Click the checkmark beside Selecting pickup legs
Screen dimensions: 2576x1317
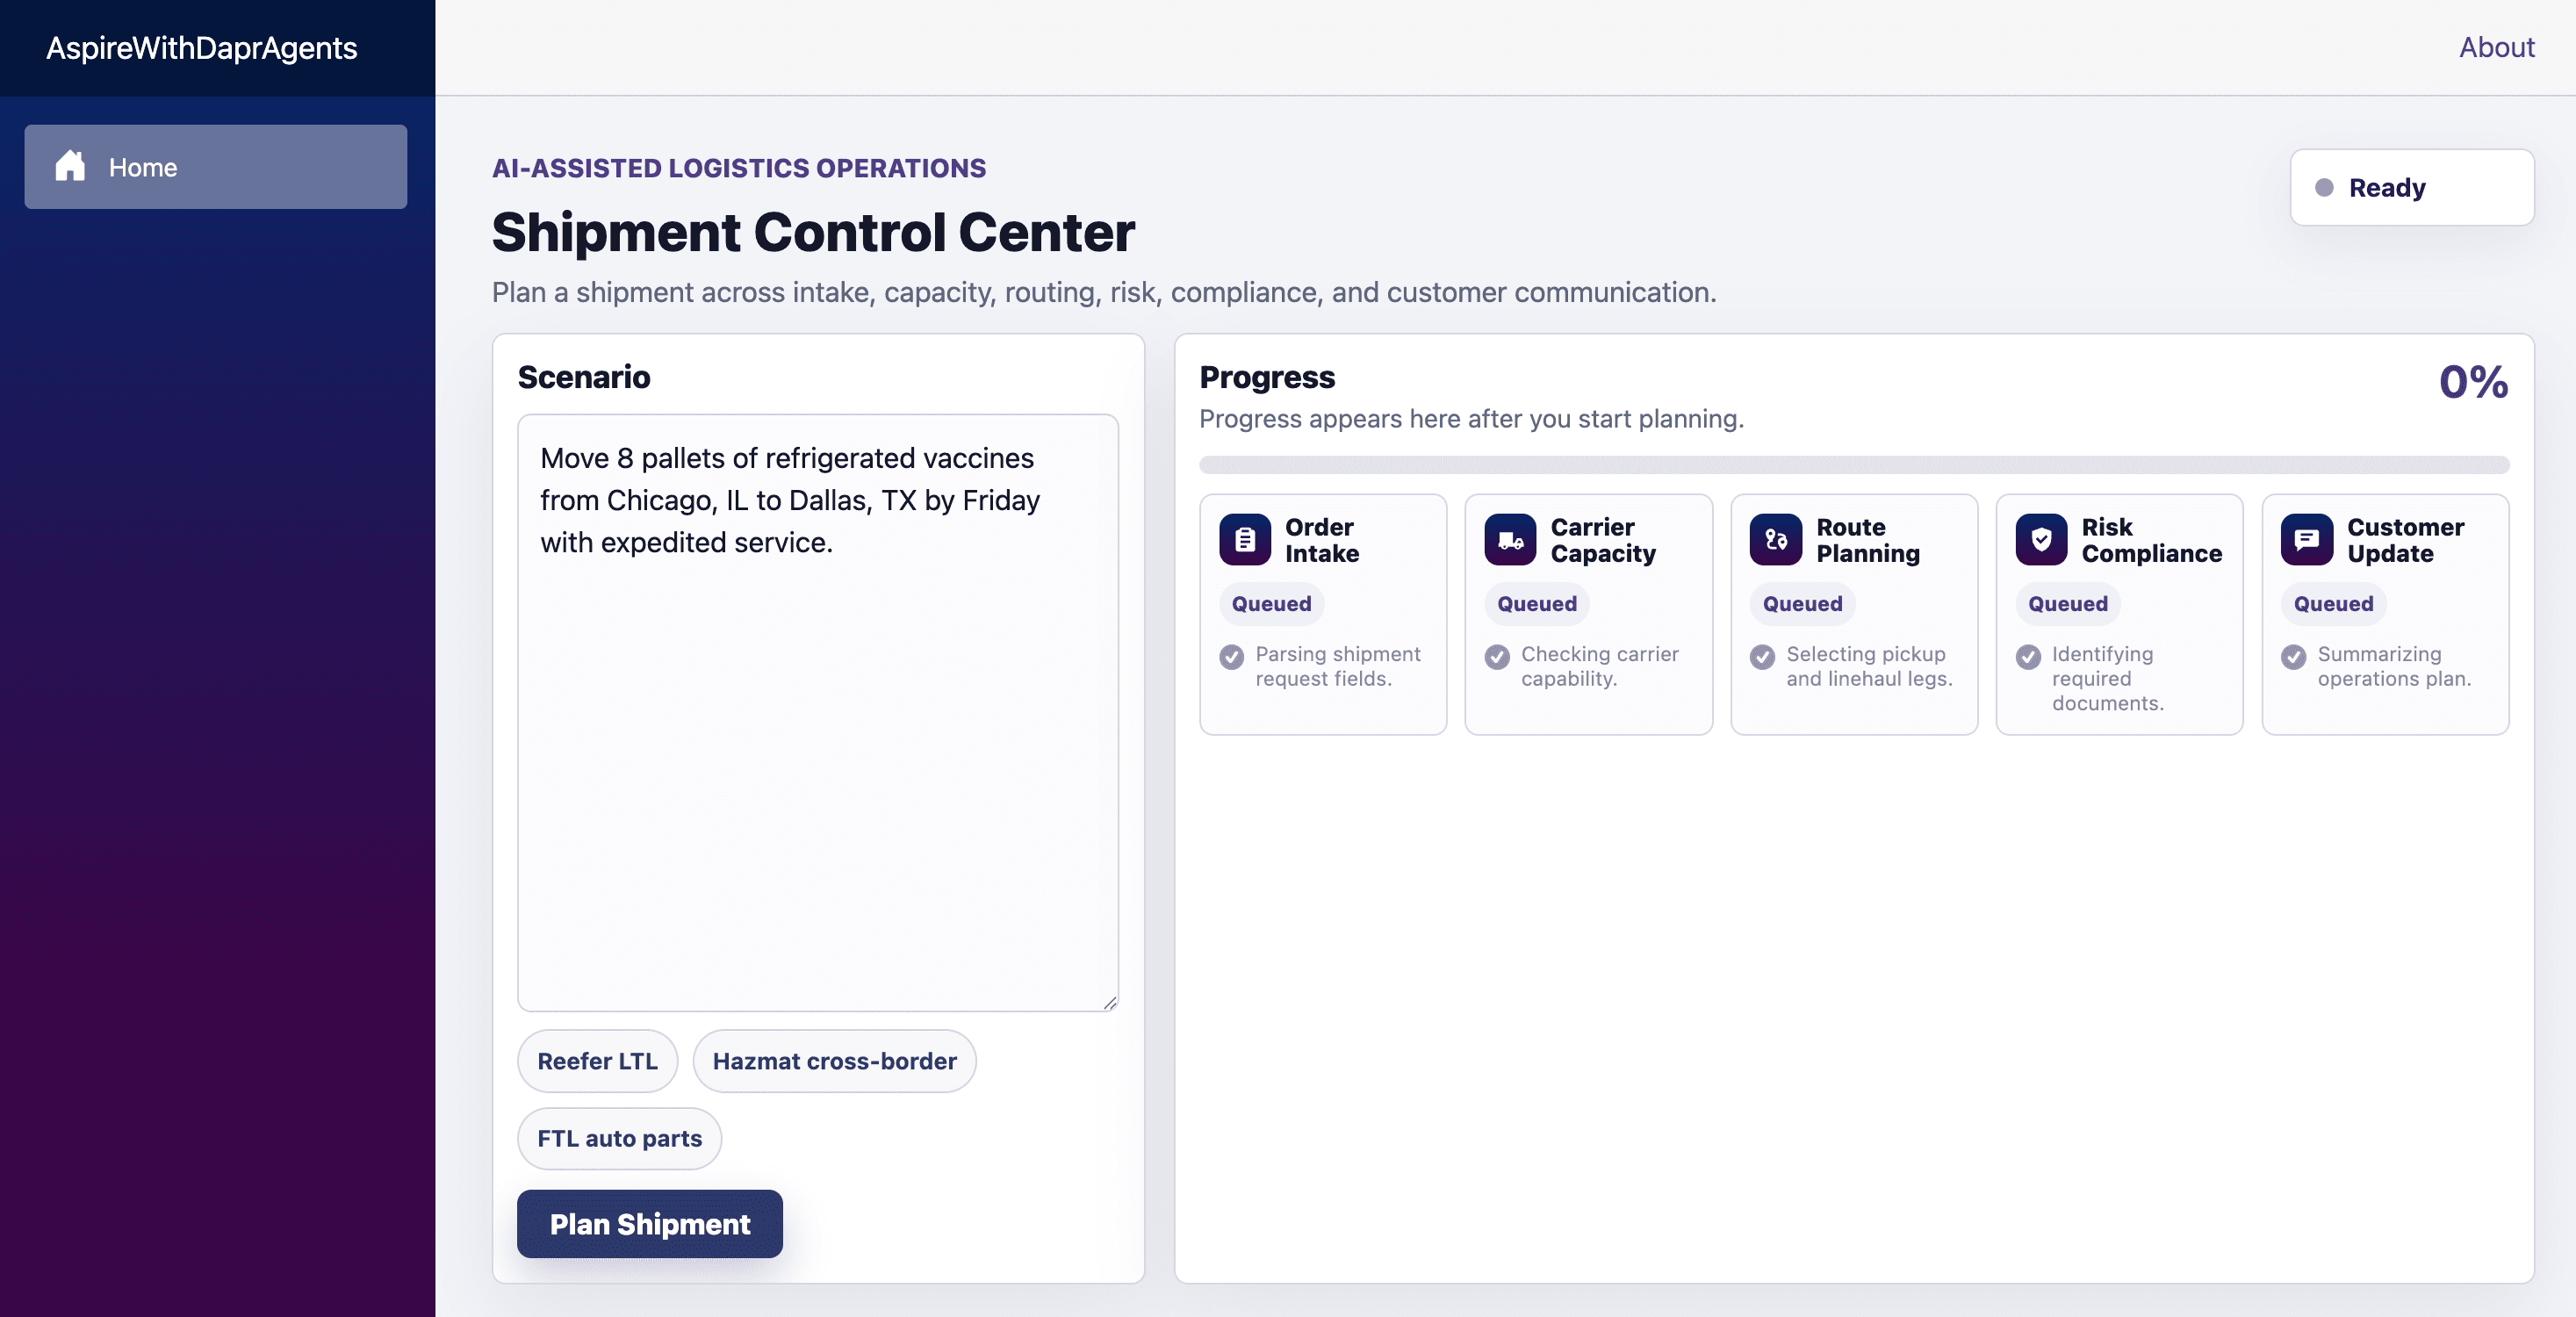[x=1763, y=657]
